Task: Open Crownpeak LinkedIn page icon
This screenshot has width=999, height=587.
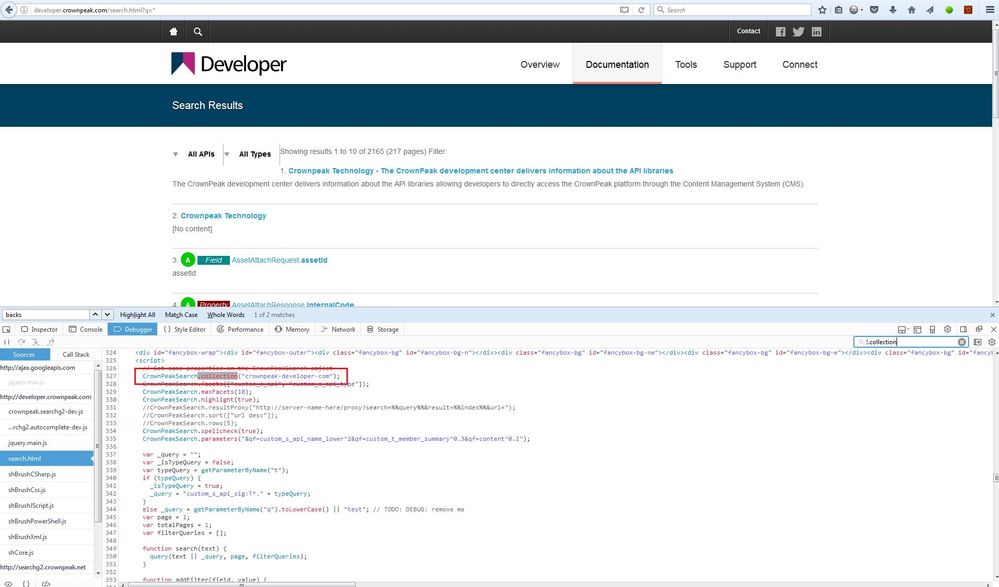Action: pos(817,31)
